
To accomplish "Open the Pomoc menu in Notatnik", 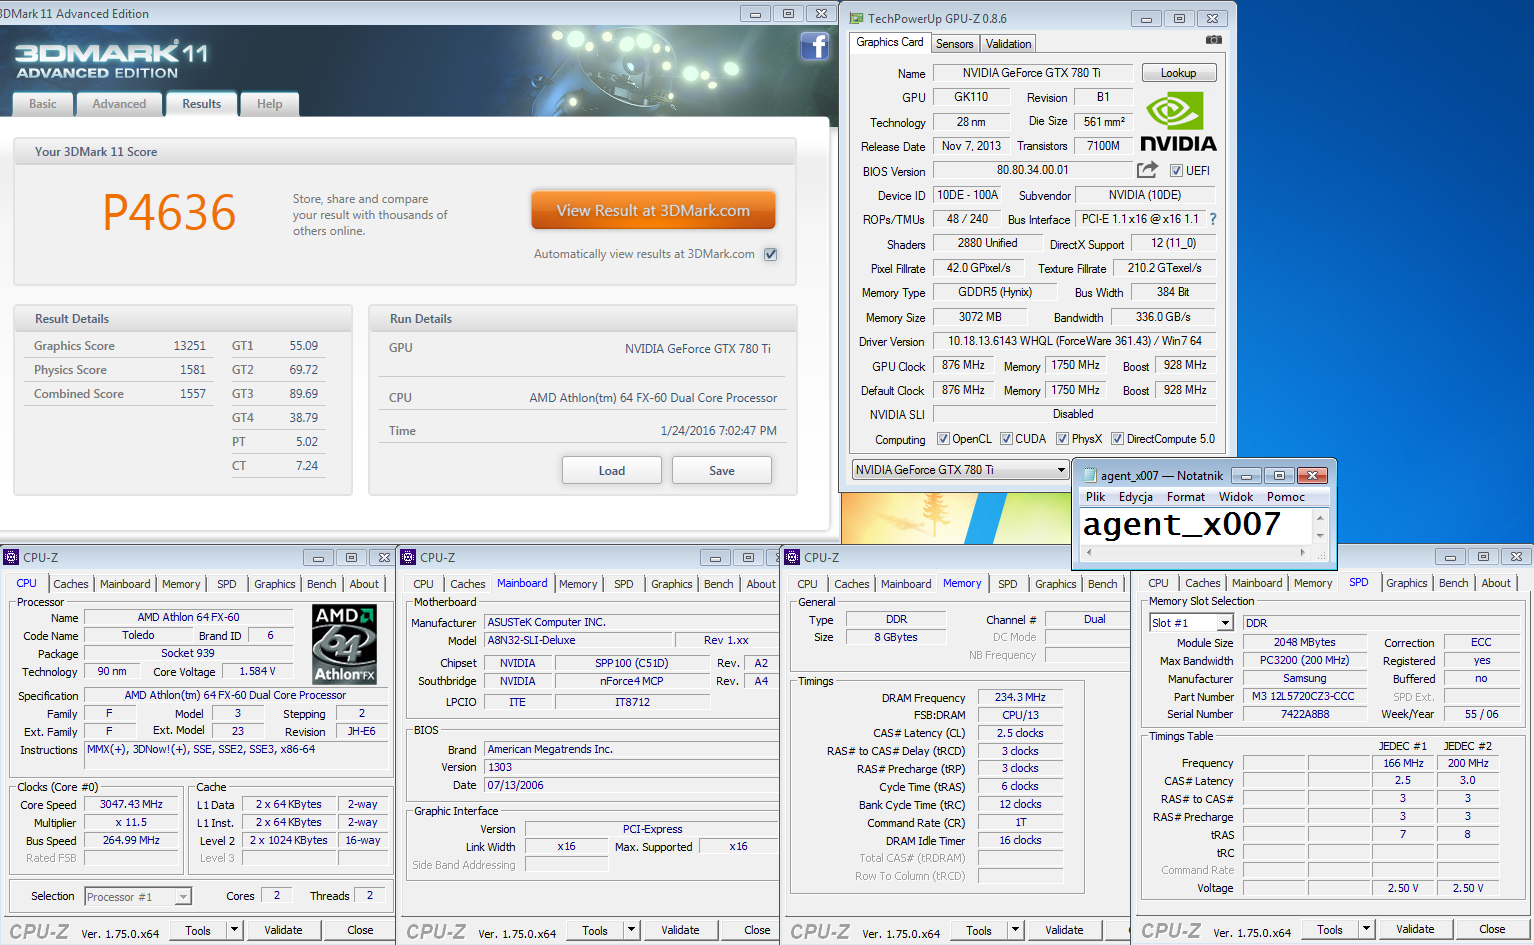I will coord(1286,497).
